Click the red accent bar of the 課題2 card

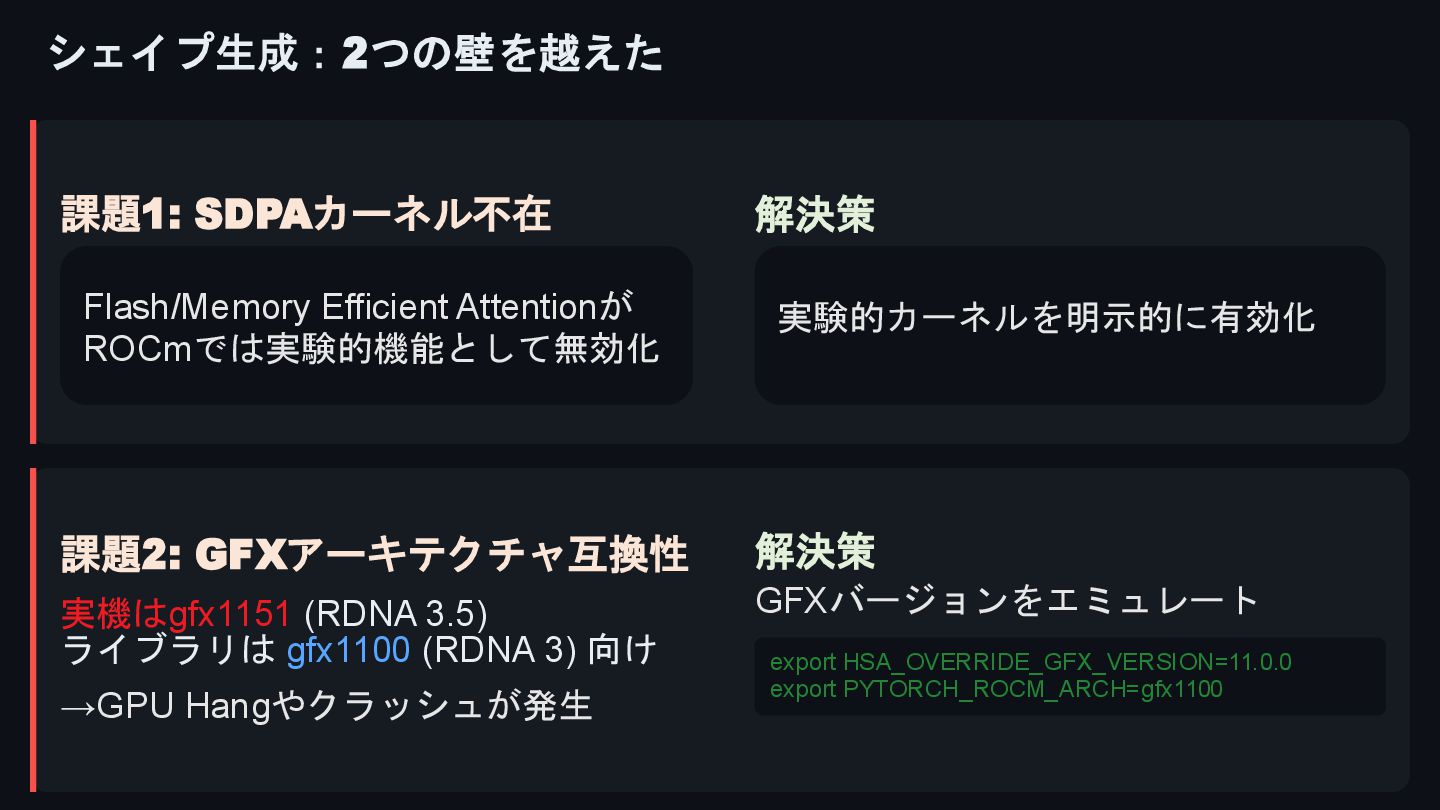[33, 630]
